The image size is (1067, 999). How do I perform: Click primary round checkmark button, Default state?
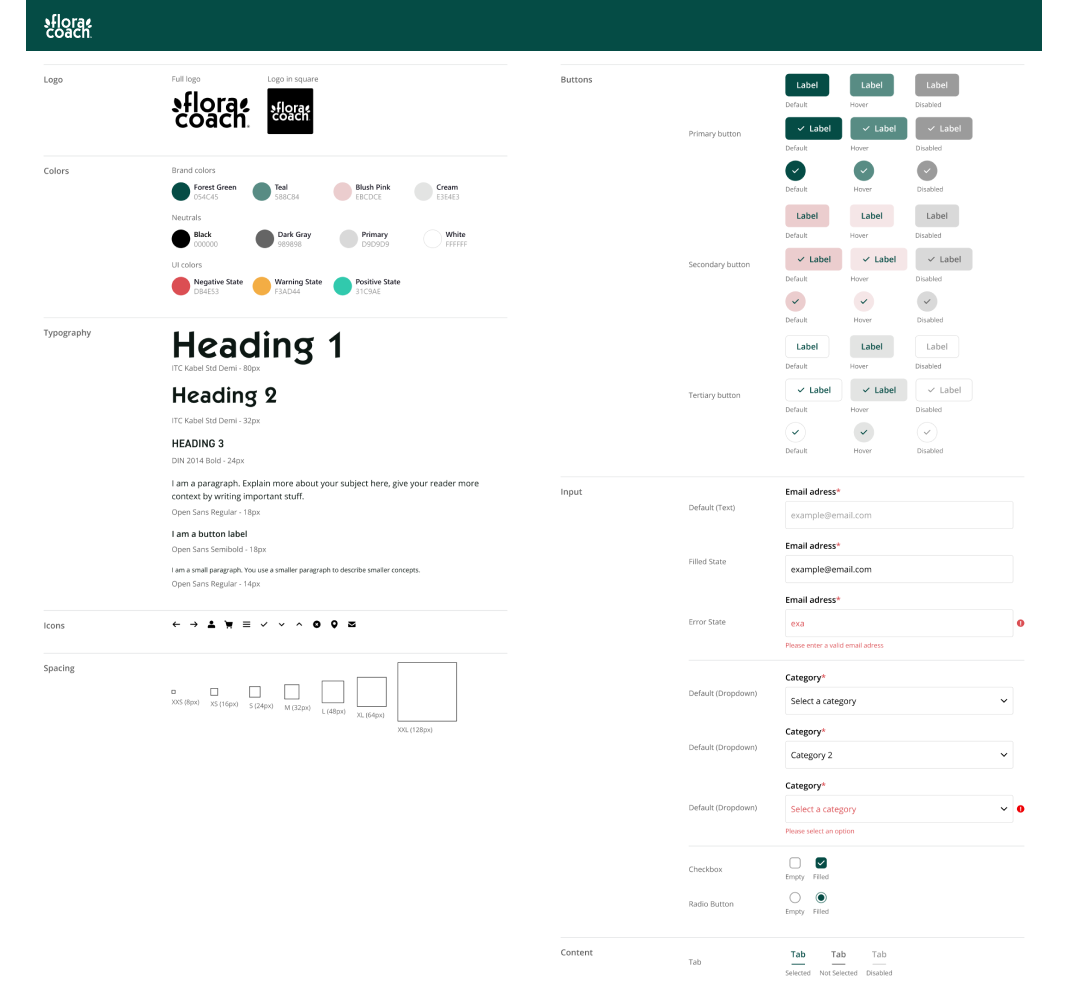[x=795, y=171]
